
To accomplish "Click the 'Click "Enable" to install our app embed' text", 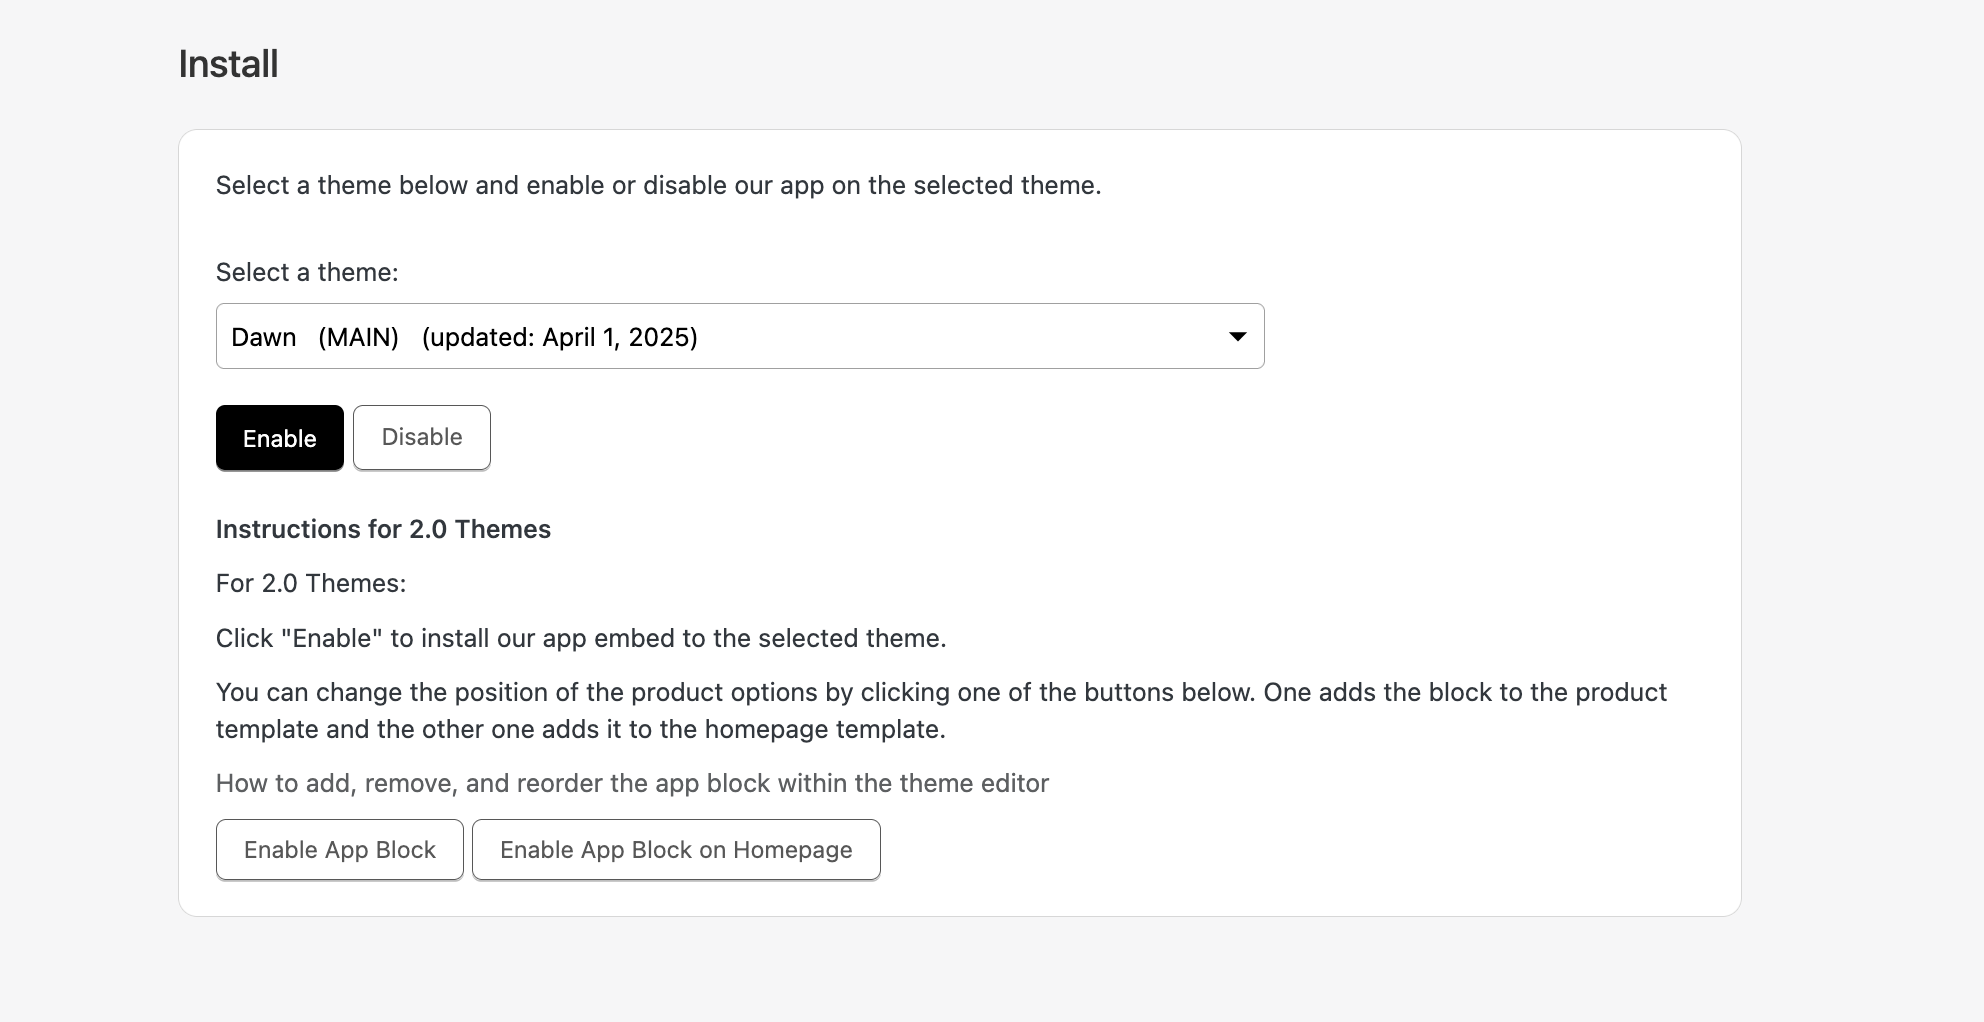I will (581, 638).
